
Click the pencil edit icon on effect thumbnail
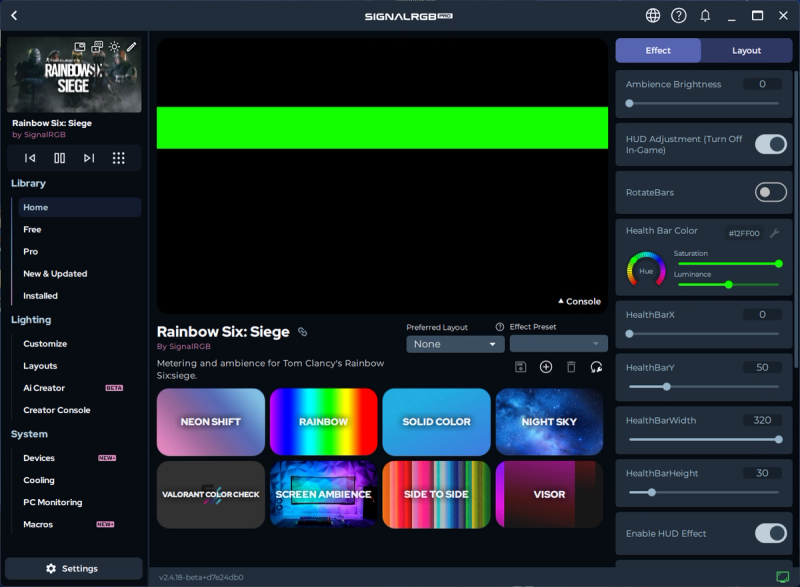point(131,47)
